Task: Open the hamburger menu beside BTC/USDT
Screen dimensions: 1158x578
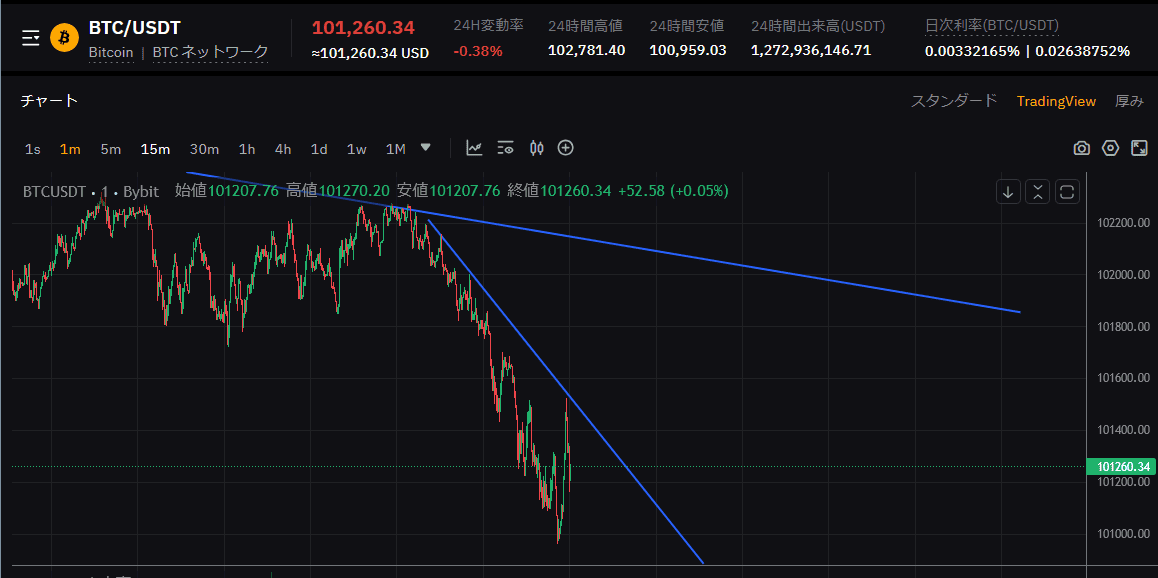Action: (31, 38)
